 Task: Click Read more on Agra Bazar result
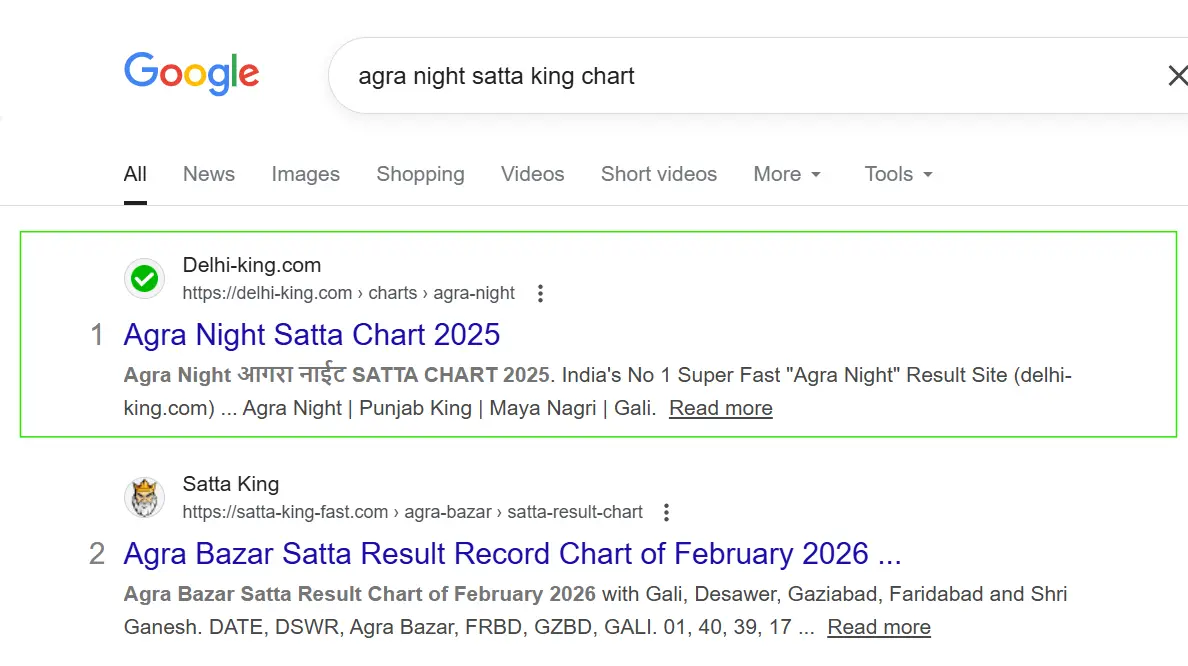pos(878,627)
